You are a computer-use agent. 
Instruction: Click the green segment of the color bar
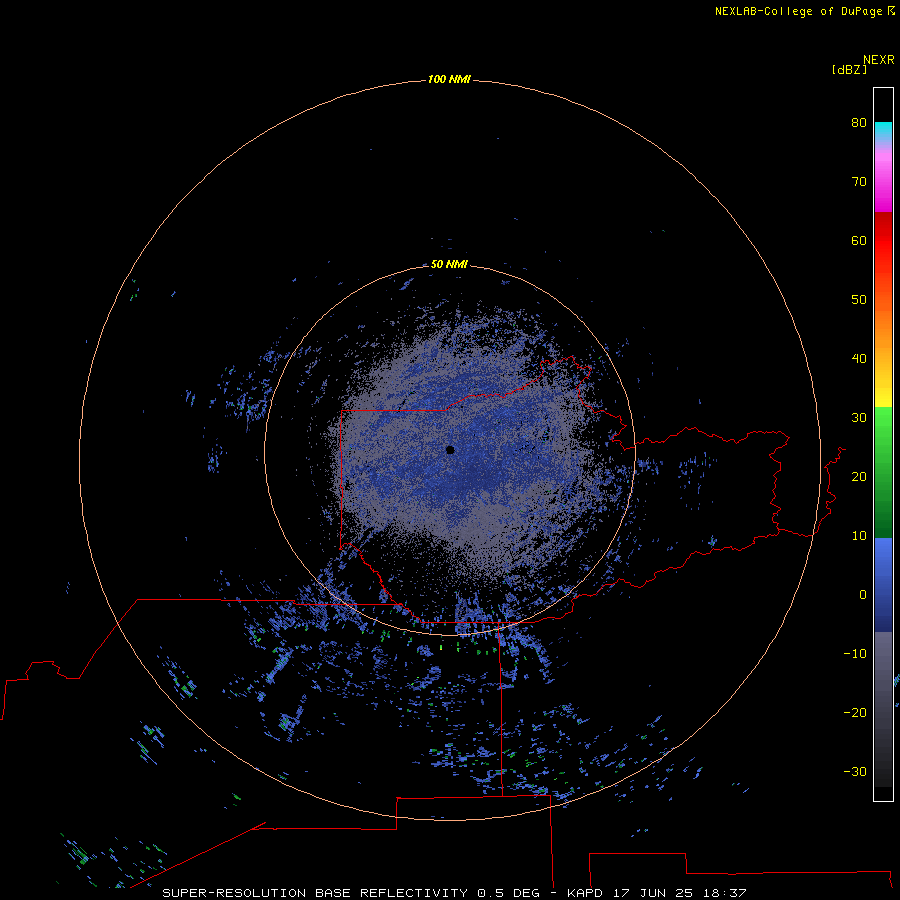point(883,472)
